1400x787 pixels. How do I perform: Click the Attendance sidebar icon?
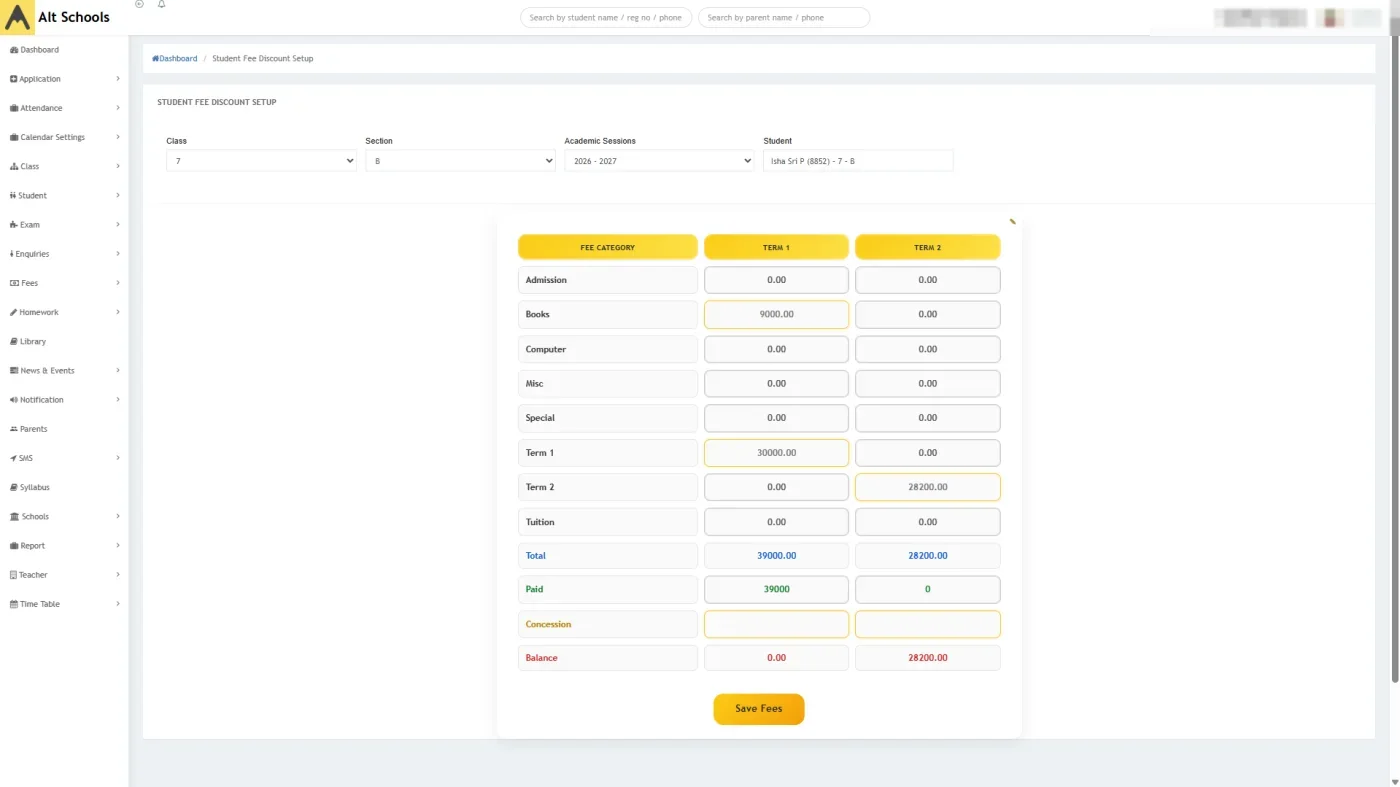(14, 108)
